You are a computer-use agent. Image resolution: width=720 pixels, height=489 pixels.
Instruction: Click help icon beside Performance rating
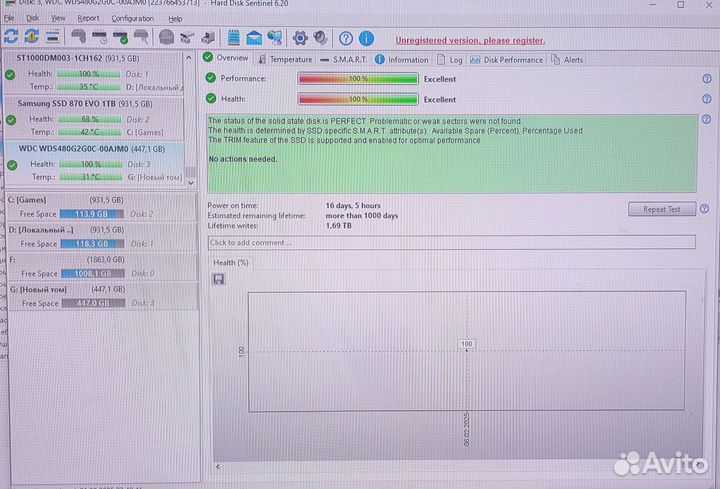[x=707, y=79]
